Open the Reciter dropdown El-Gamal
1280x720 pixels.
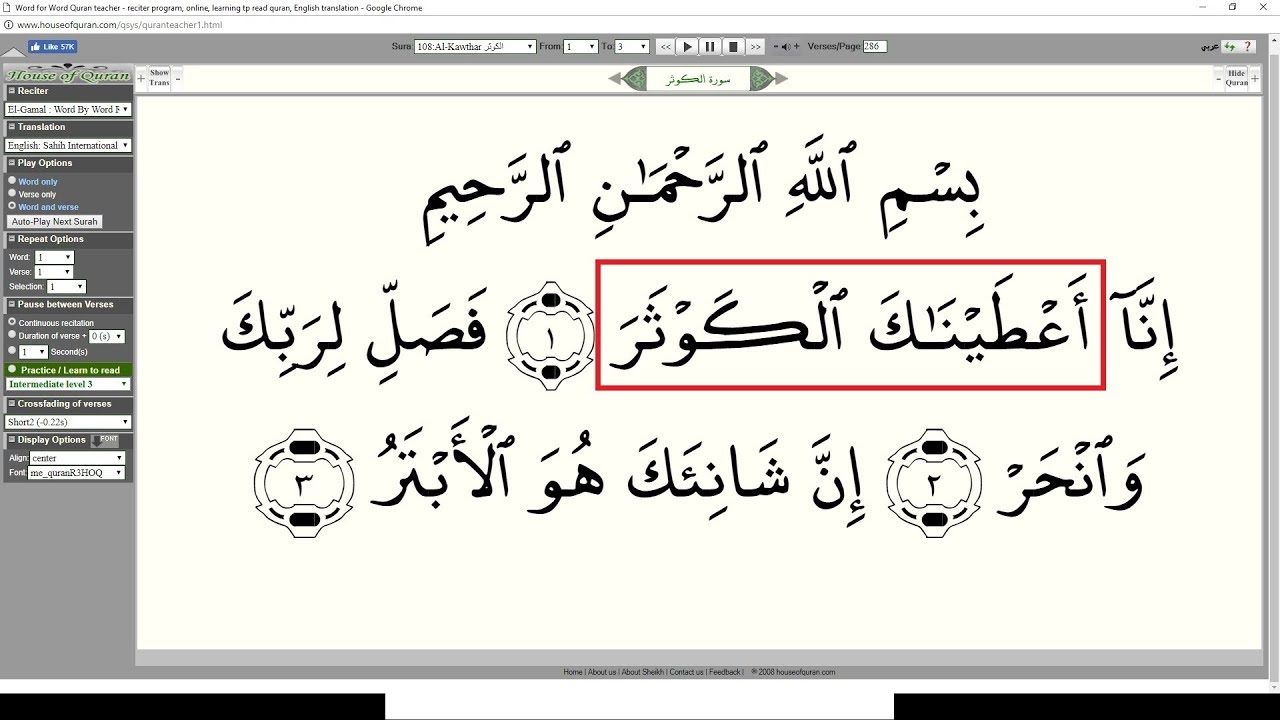68,109
